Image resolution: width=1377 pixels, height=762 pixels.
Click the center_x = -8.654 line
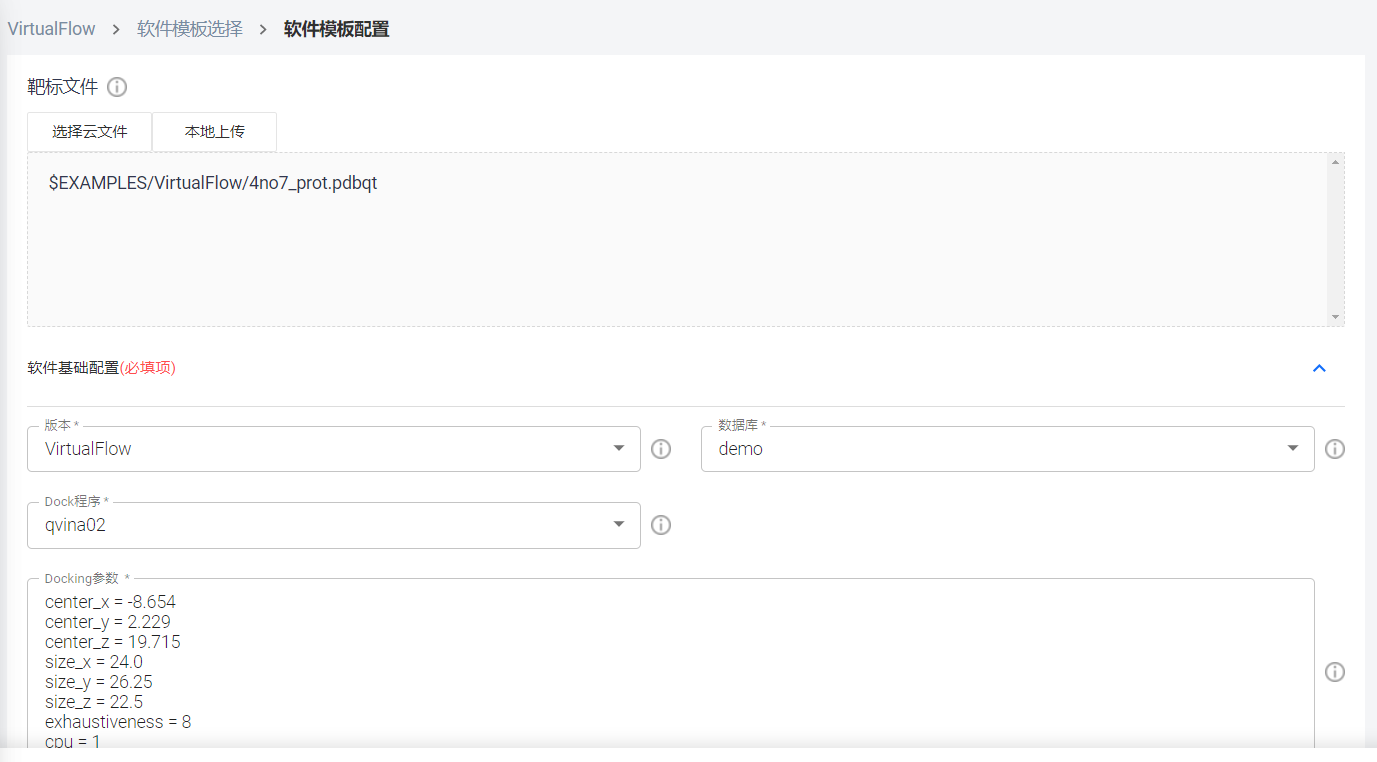coord(110,602)
